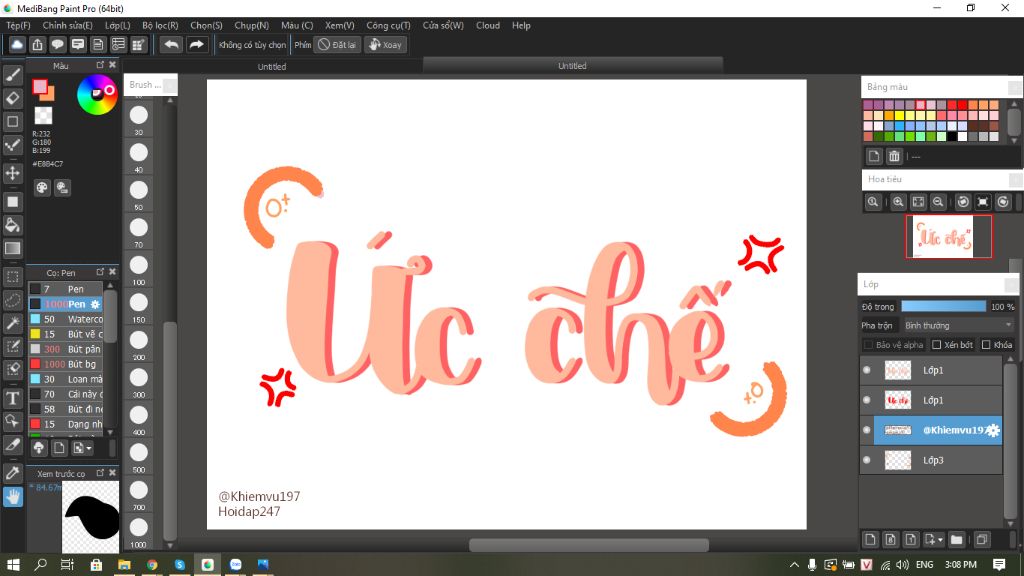Add new palette color with page icon
This screenshot has width=1024, height=576.
click(x=874, y=156)
